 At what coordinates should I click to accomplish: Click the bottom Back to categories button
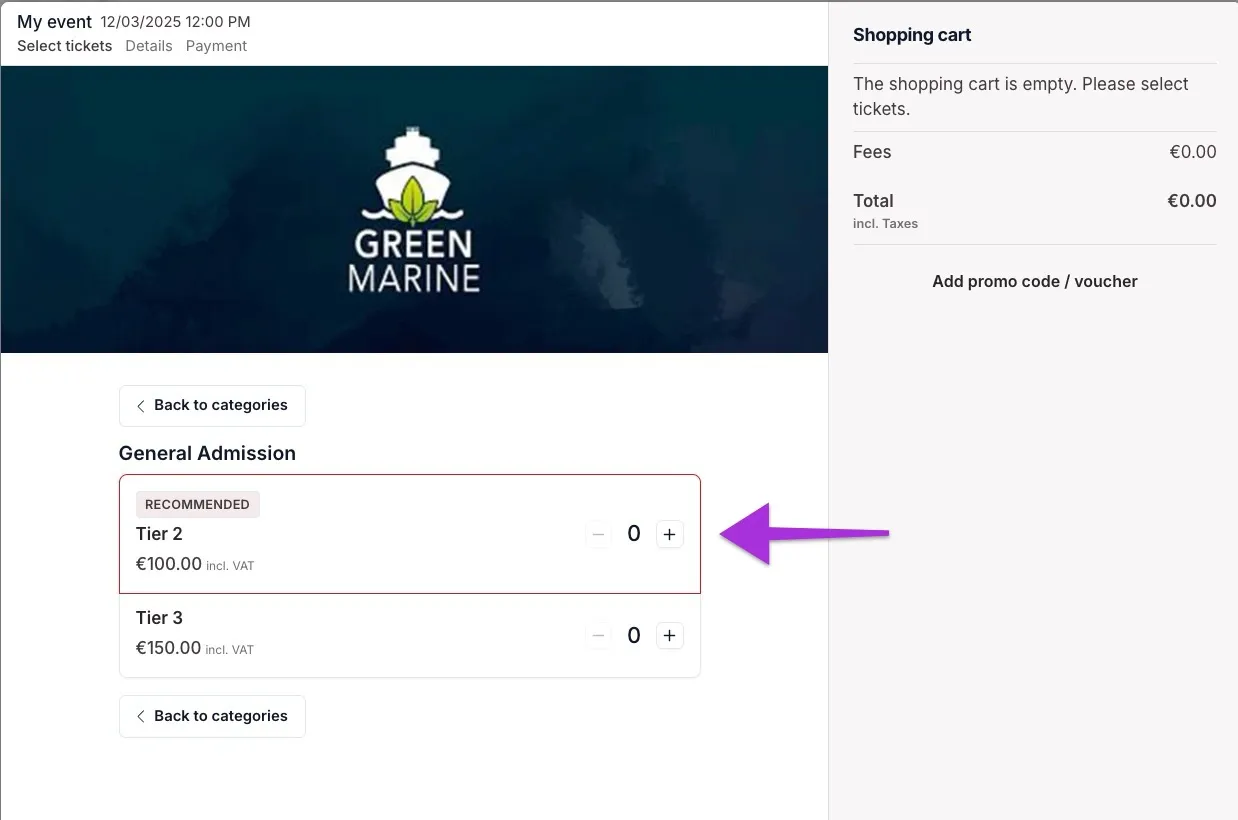212,716
